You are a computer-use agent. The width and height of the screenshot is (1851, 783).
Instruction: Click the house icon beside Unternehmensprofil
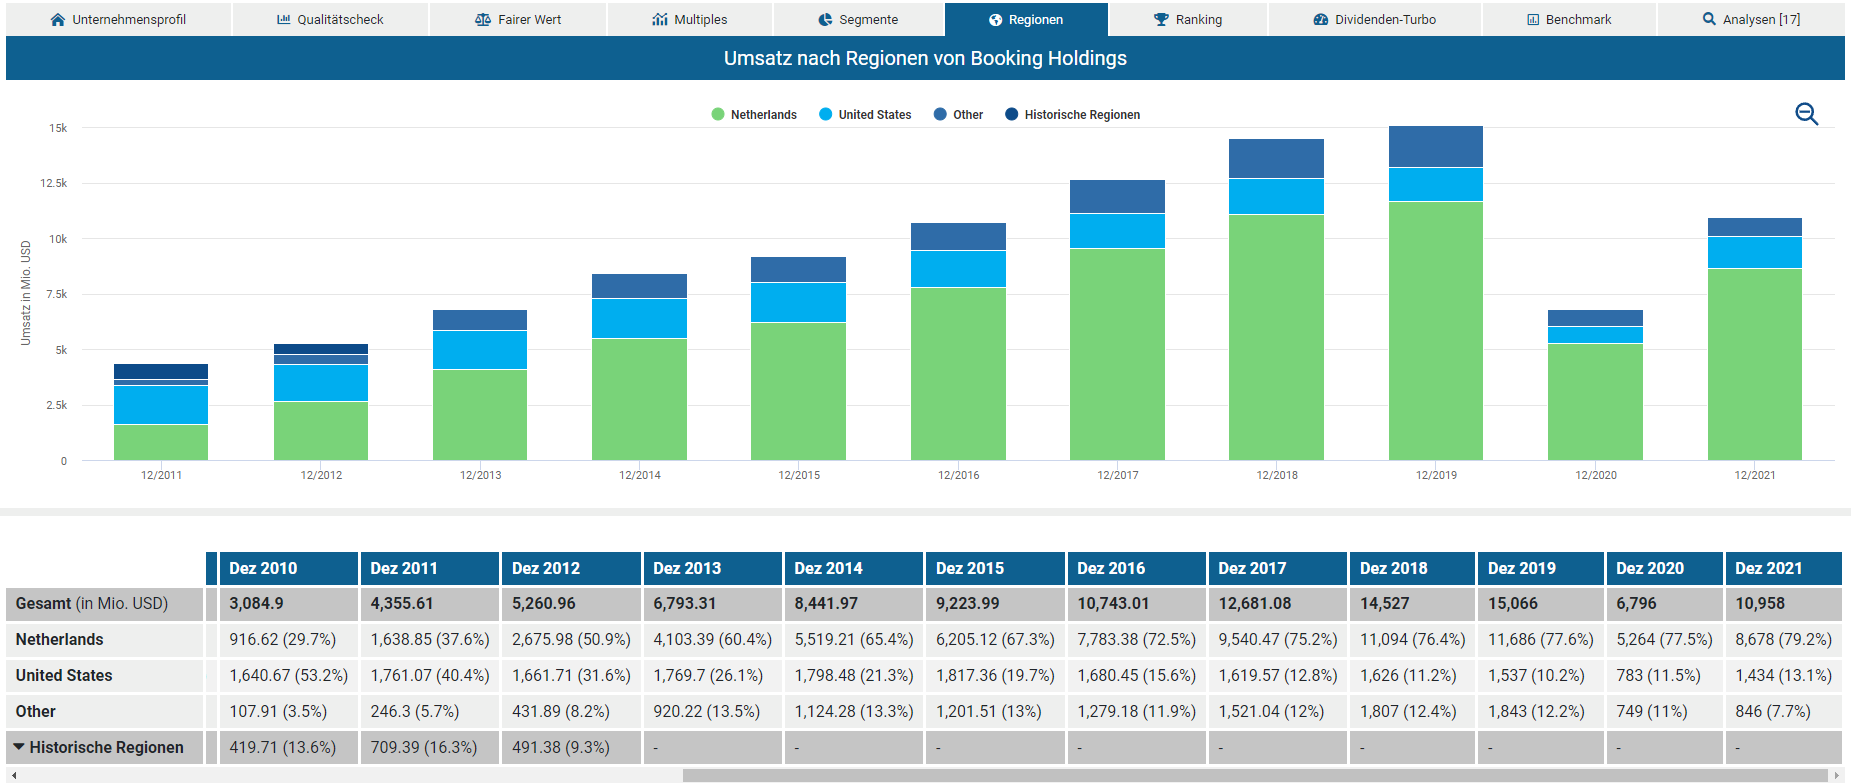58,20
